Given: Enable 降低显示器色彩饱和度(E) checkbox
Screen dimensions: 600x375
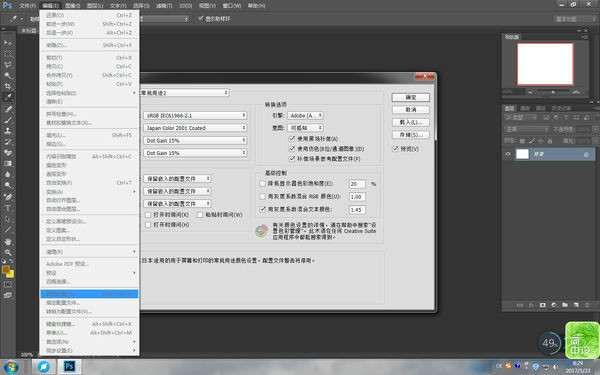Looking at the screenshot, I should [262, 184].
